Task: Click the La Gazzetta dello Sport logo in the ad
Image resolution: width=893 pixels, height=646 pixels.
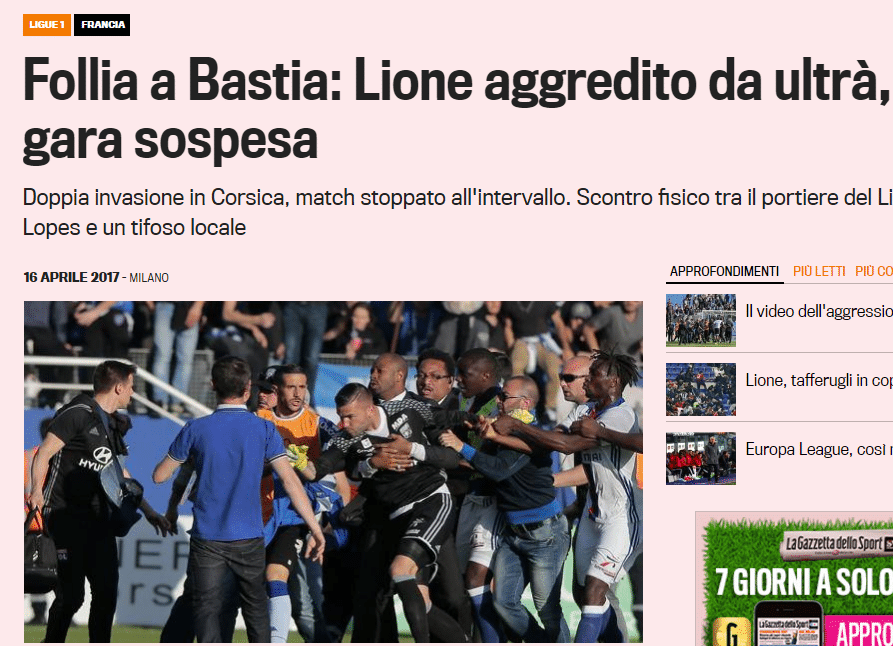Action: (x=836, y=543)
